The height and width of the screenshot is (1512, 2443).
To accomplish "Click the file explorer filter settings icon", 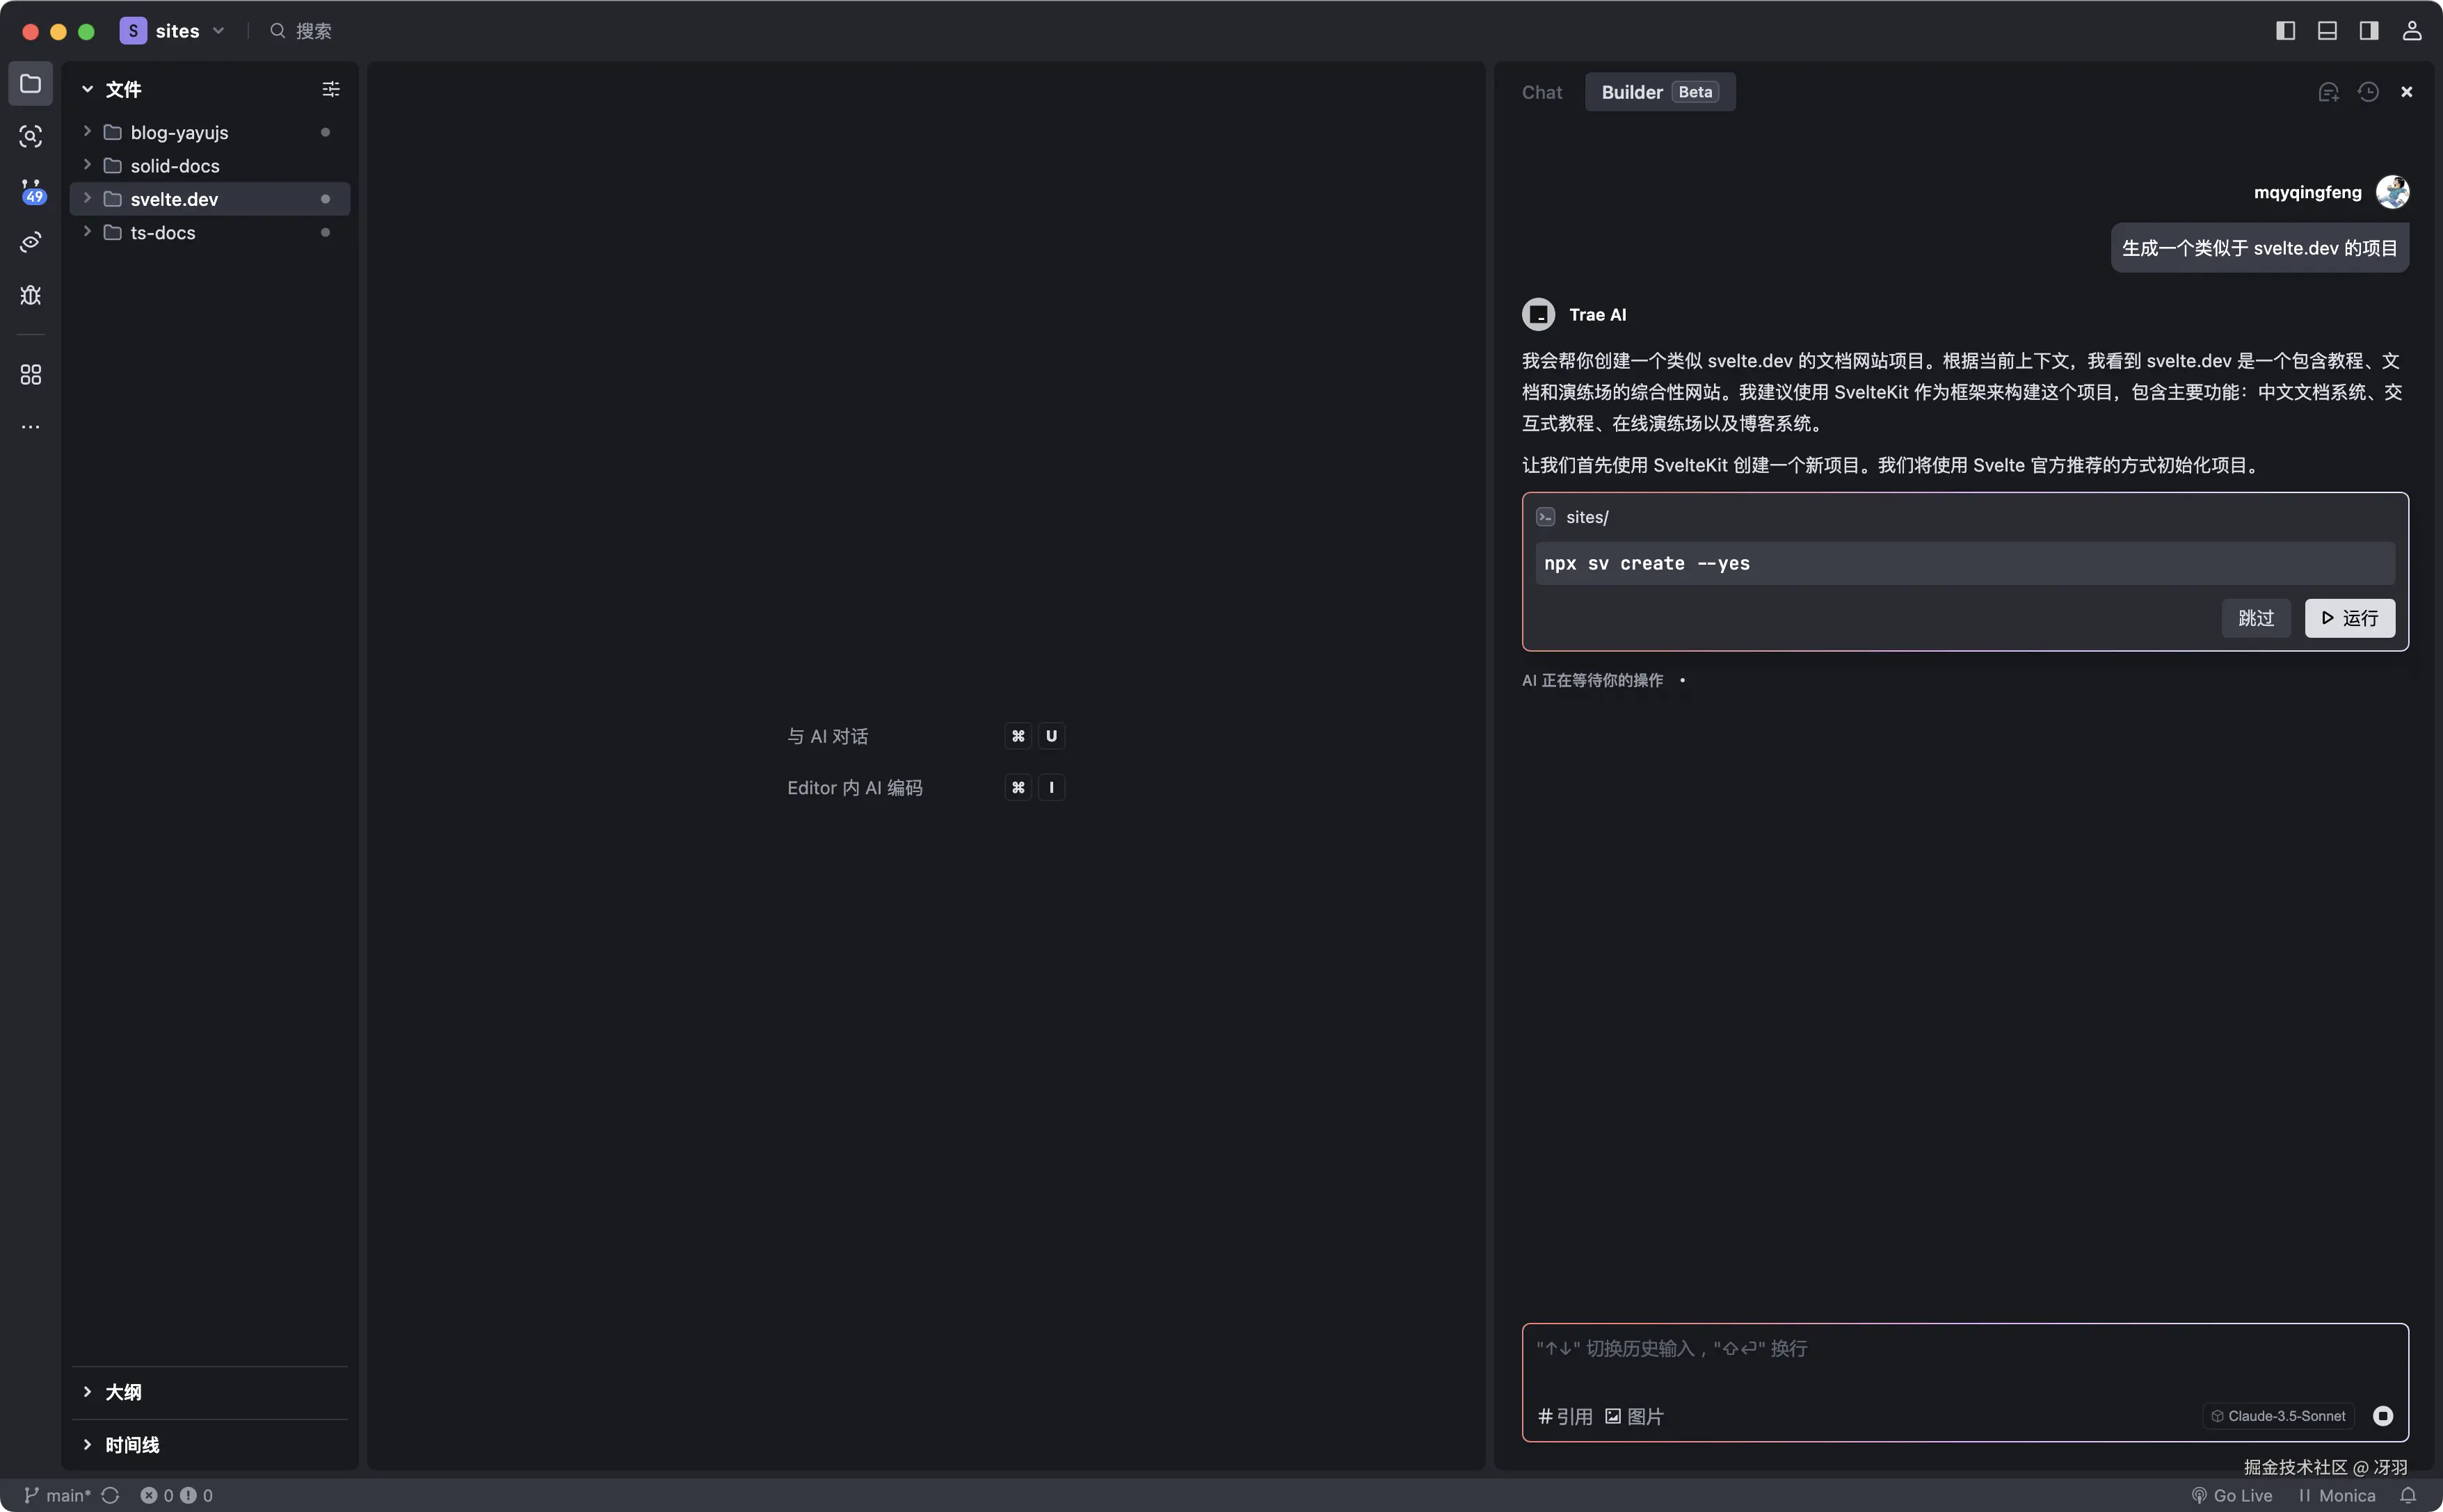I will click(x=331, y=89).
